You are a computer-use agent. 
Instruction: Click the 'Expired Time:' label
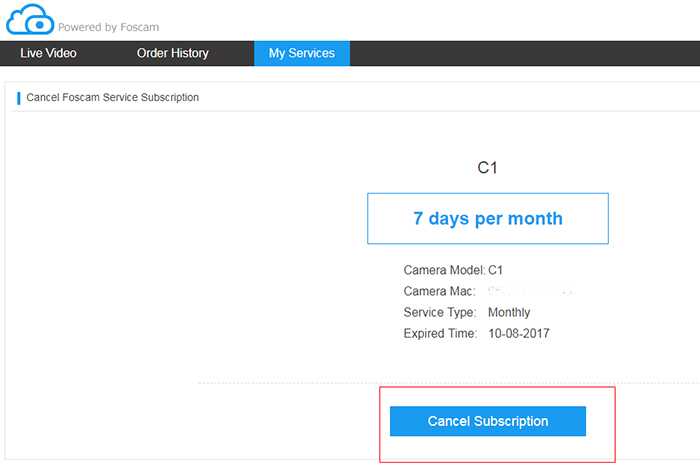pyautogui.click(x=440, y=334)
